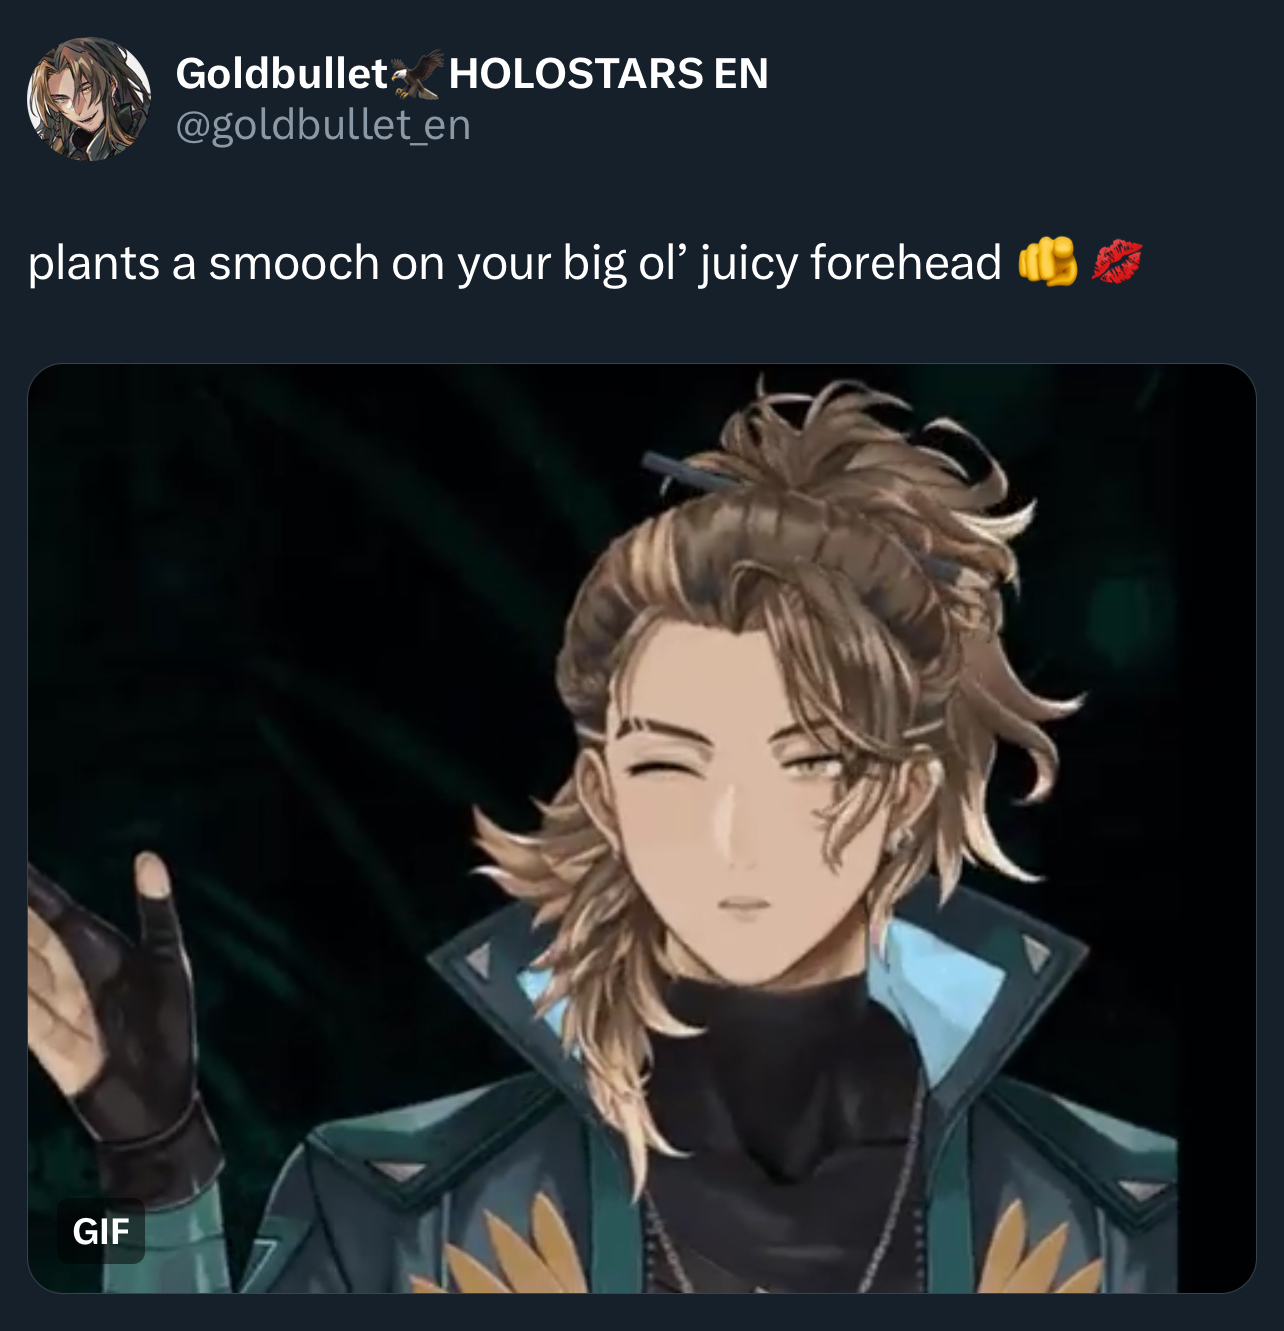The image size is (1284, 1331).
Task: Click the black turtleneck in the GIF
Action: 790,1080
